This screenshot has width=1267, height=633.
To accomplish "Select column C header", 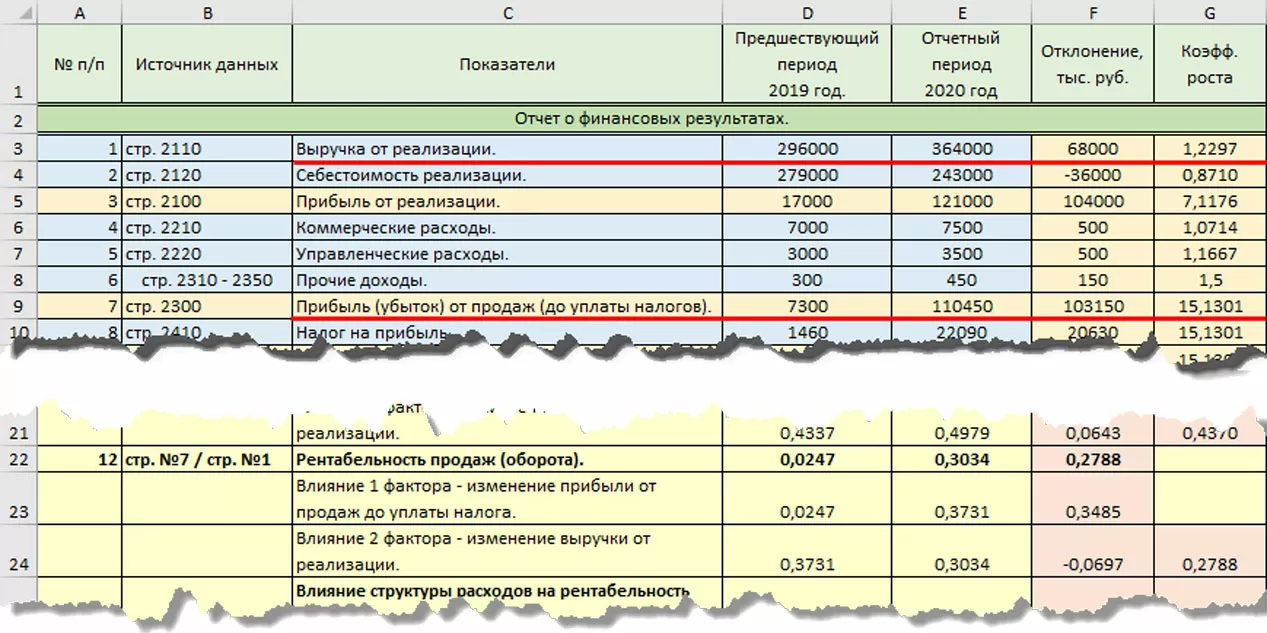I will [507, 12].
